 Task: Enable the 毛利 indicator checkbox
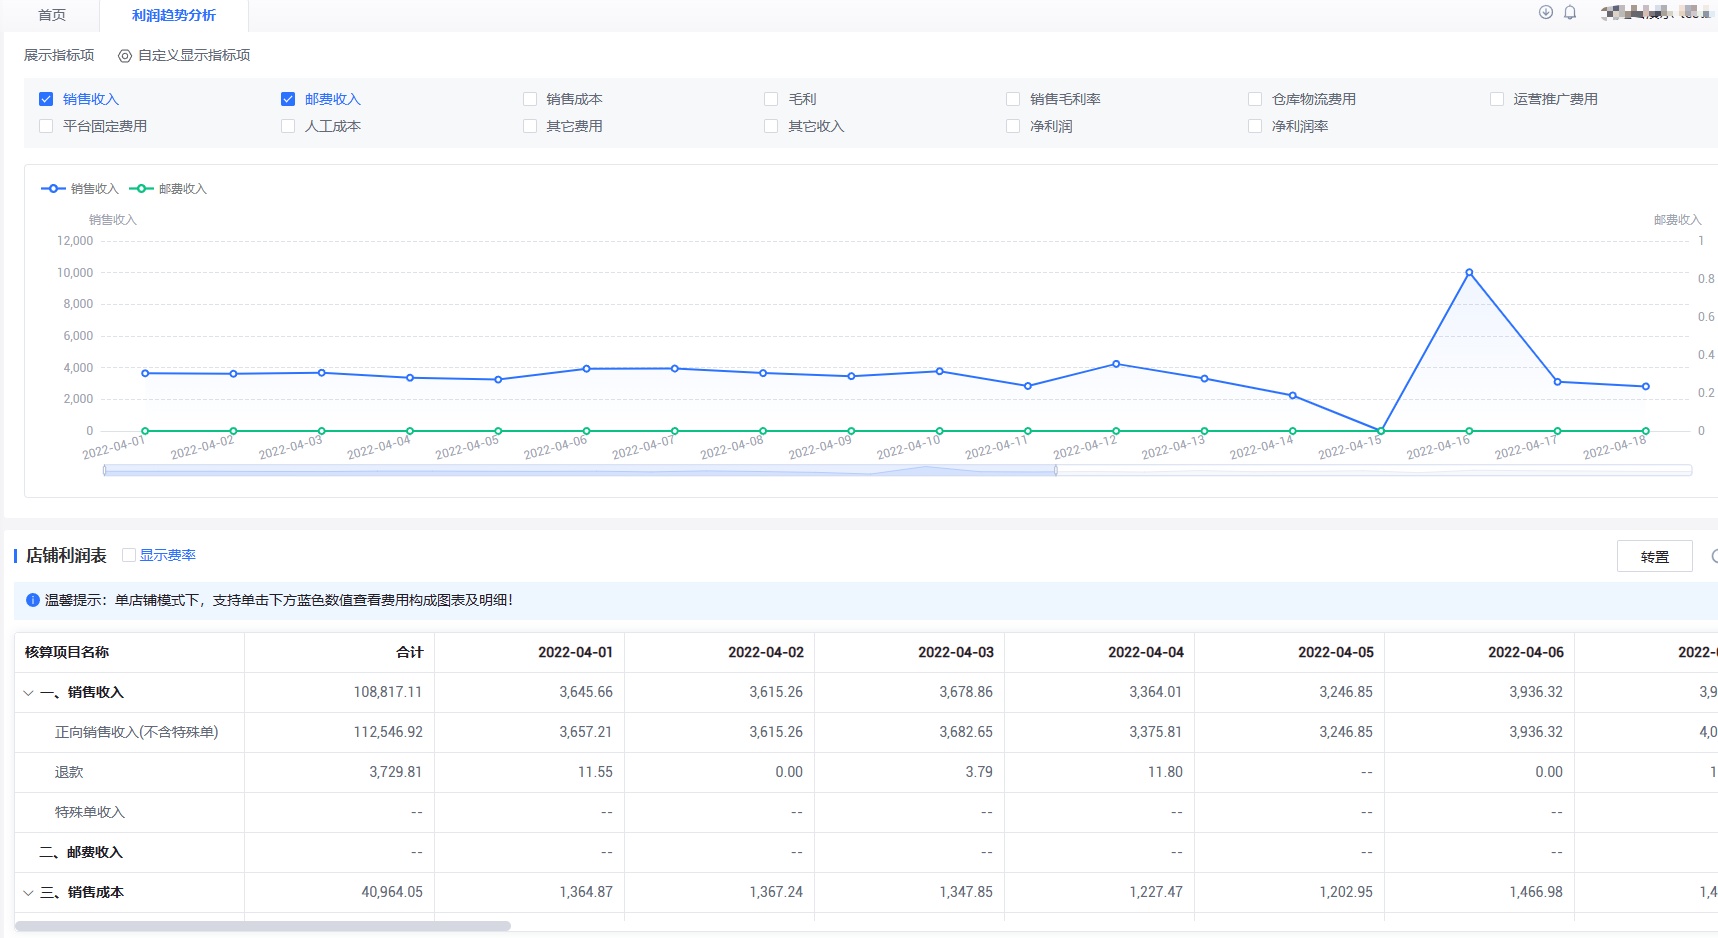pyautogui.click(x=771, y=99)
